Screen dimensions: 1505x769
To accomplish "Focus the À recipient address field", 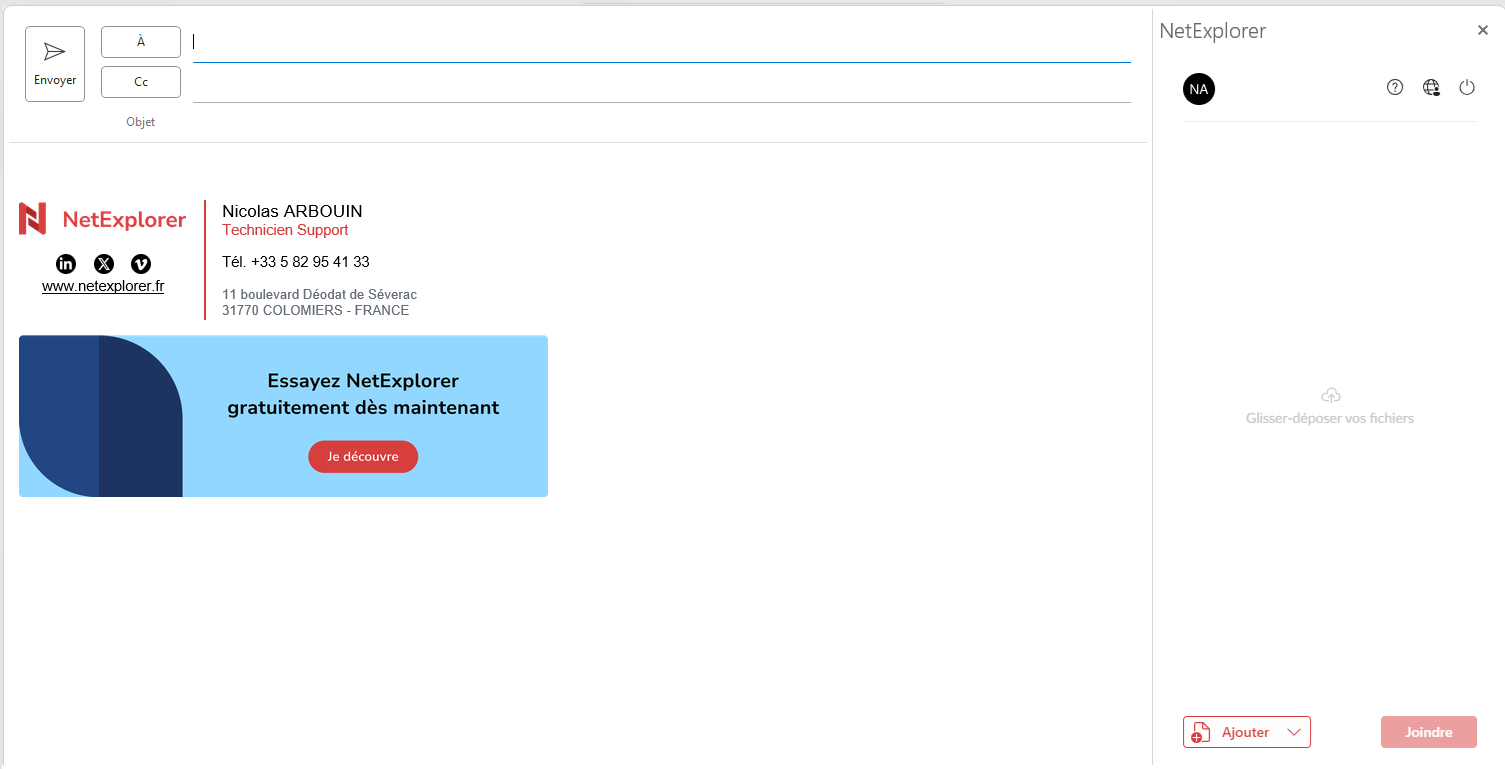I will tap(661, 42).
